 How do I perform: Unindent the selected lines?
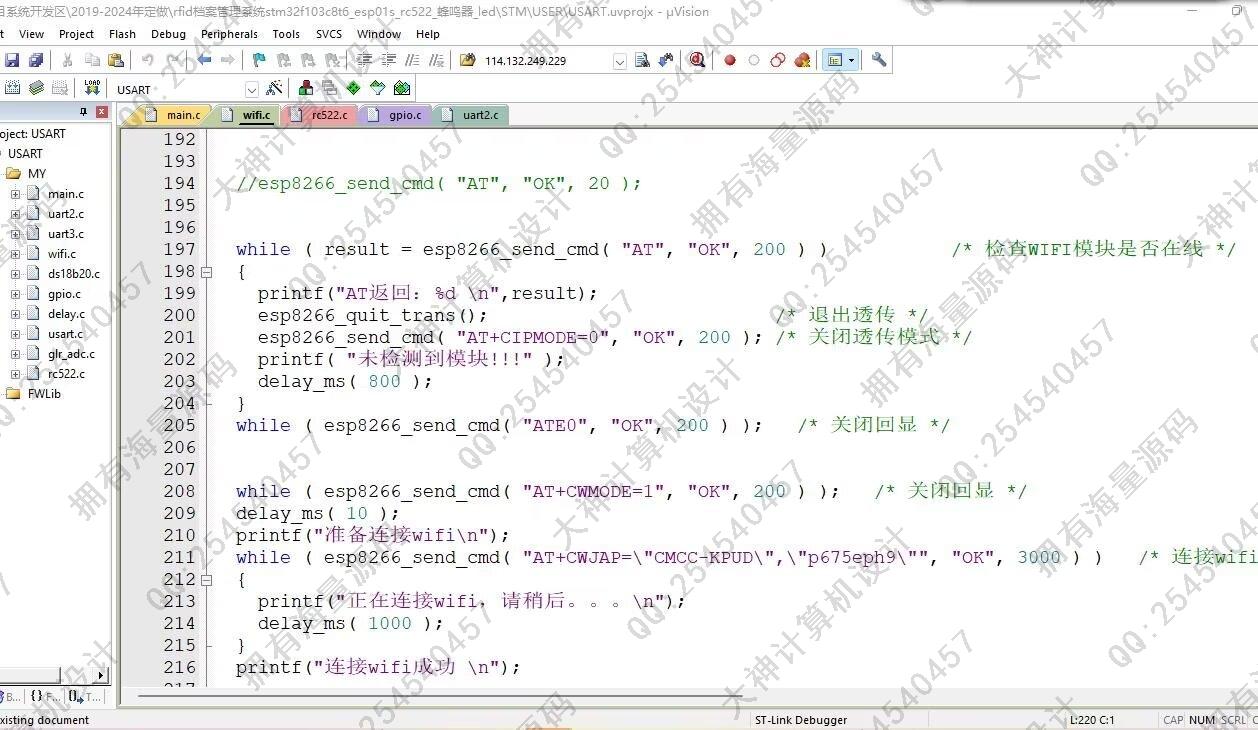click(389, 60)
